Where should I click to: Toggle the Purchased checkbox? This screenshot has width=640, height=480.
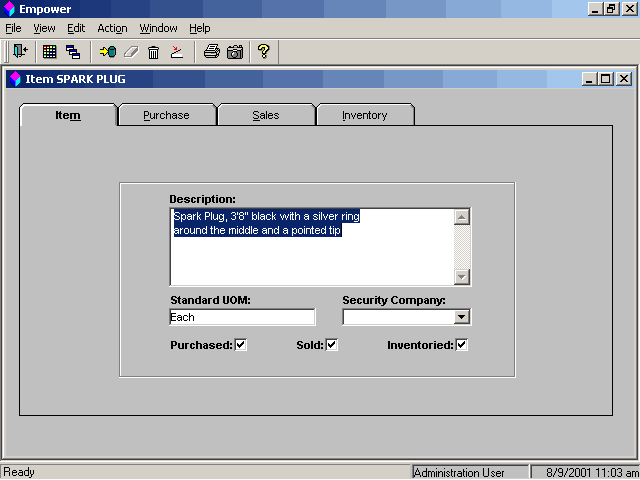tap(241, 345)
